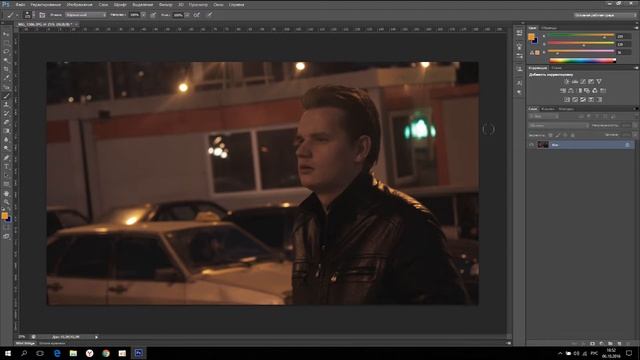Toggle visibility of the layer

coord(531,144)
